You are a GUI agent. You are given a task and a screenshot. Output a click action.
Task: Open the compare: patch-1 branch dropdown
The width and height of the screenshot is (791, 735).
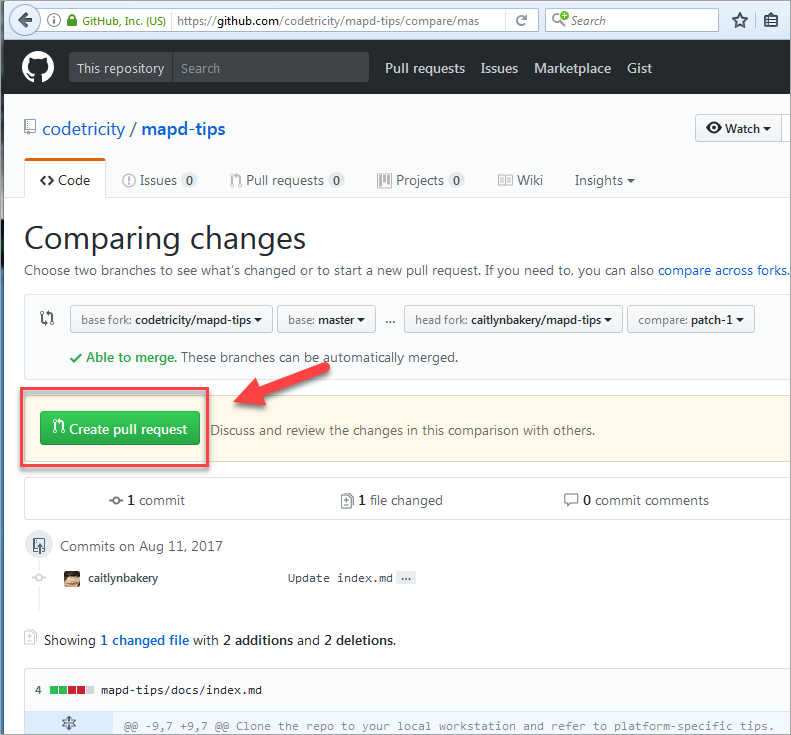point(691,319)
